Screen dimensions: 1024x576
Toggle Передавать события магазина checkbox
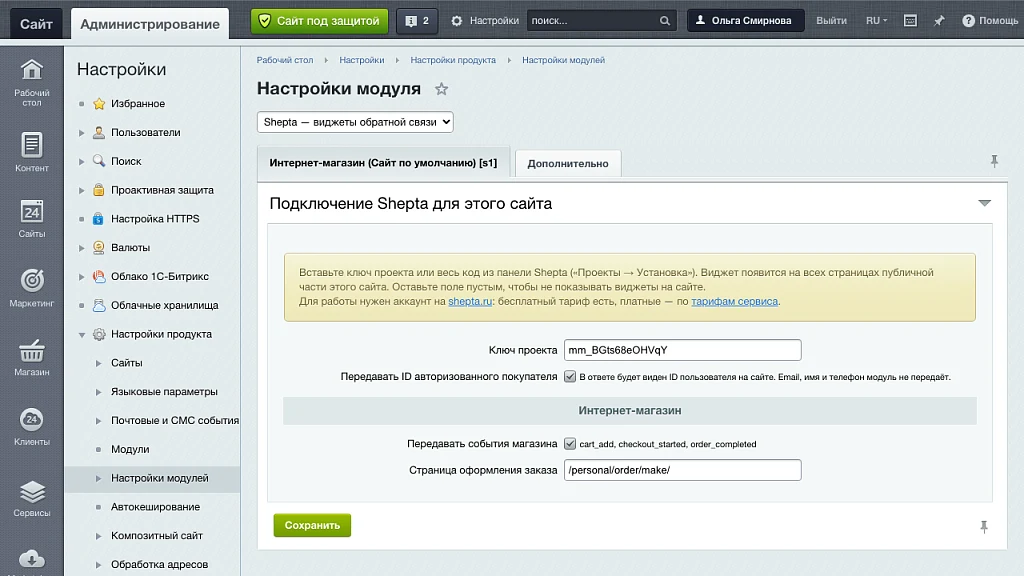[570, 443]
